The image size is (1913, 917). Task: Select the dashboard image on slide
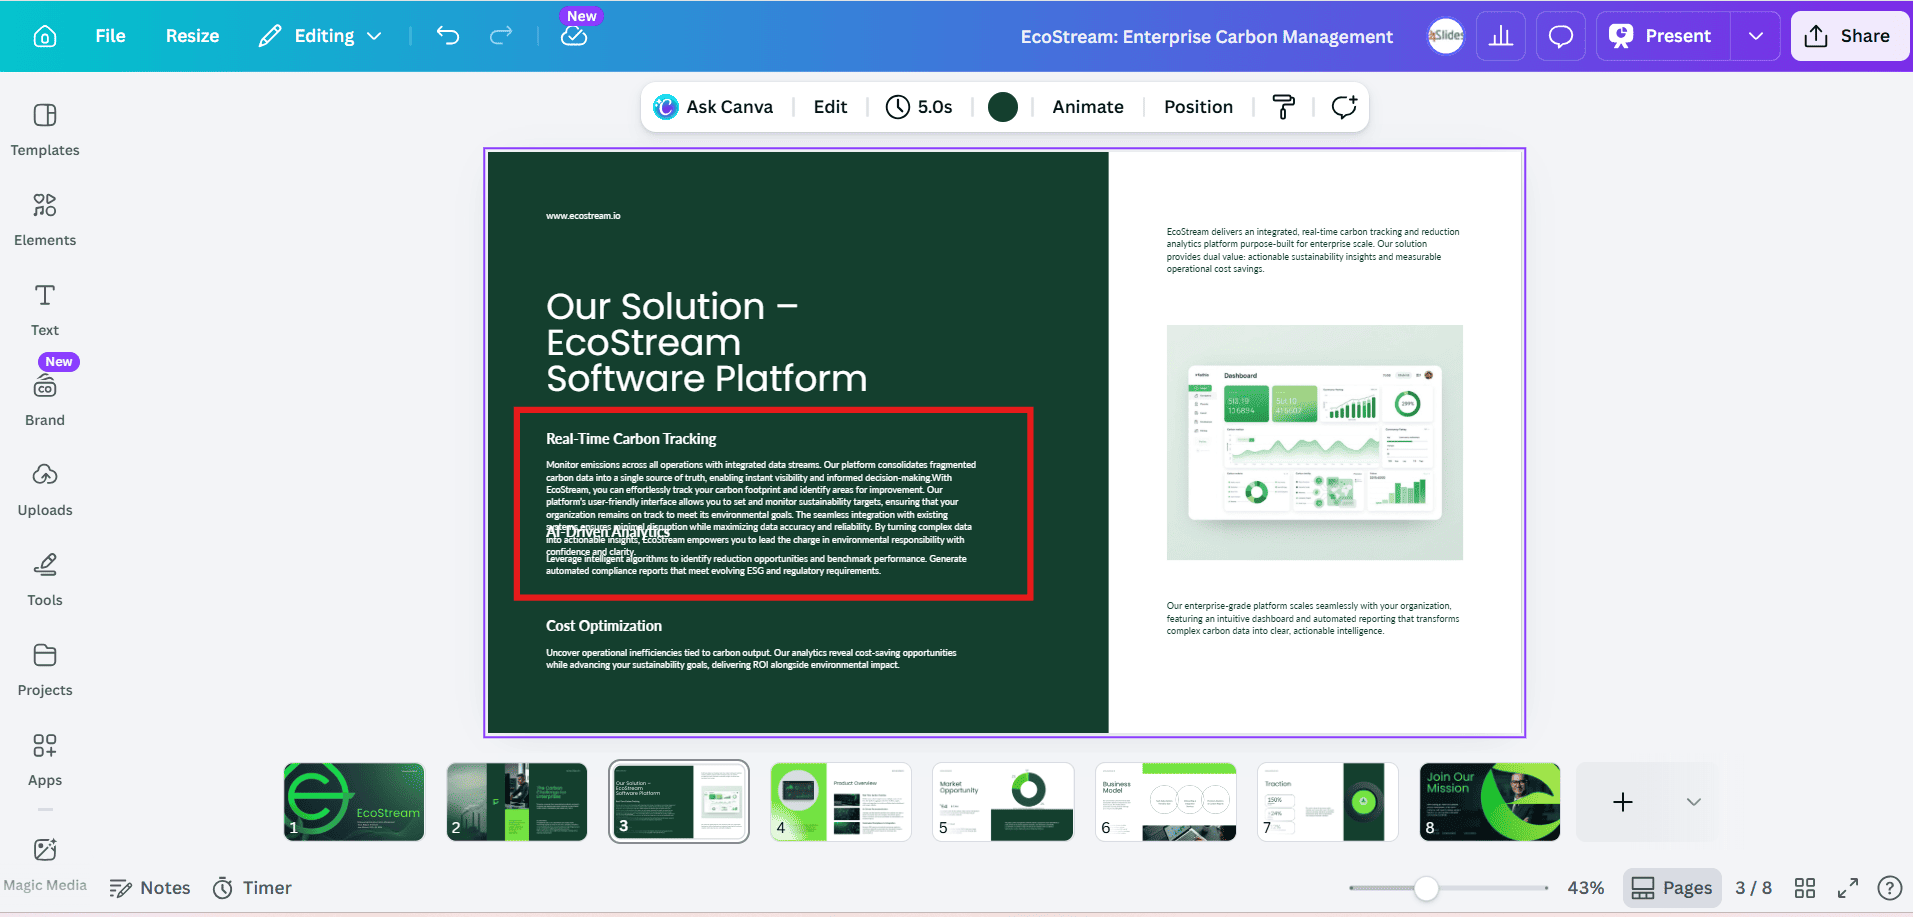1314,442
